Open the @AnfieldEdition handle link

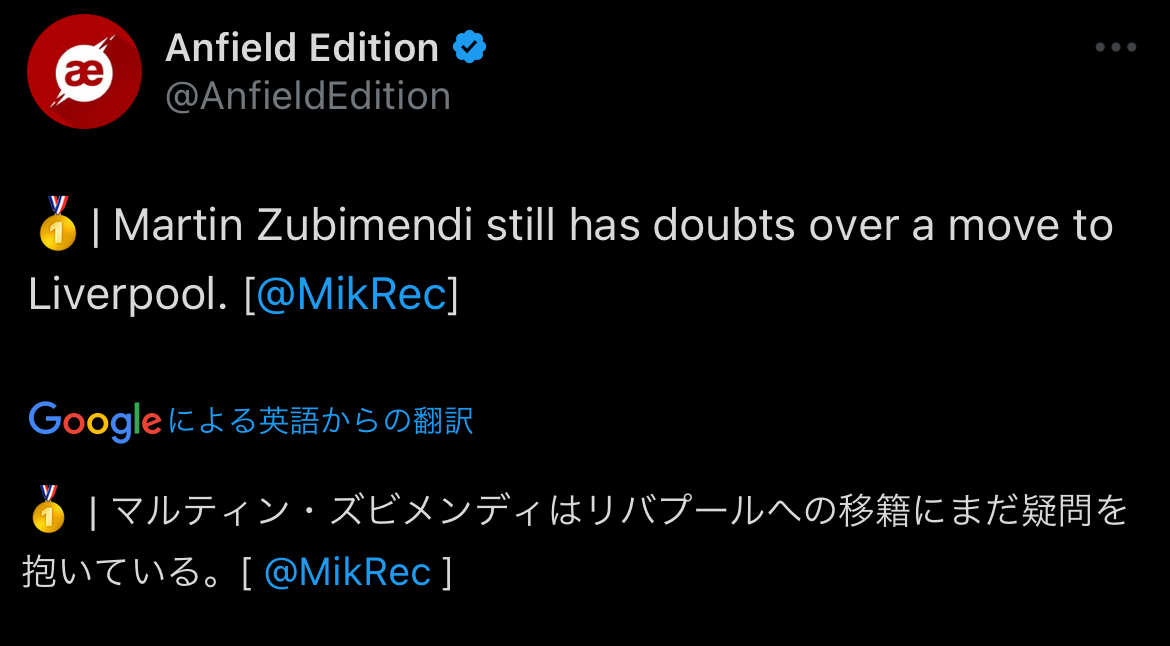click(x=308, y=97)
